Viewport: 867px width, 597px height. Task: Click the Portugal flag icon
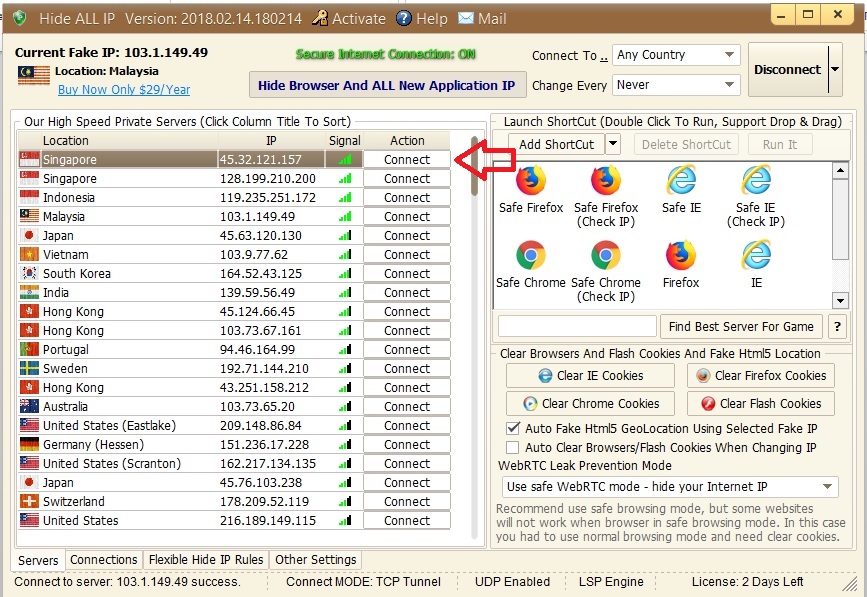[x=29, y=349]
